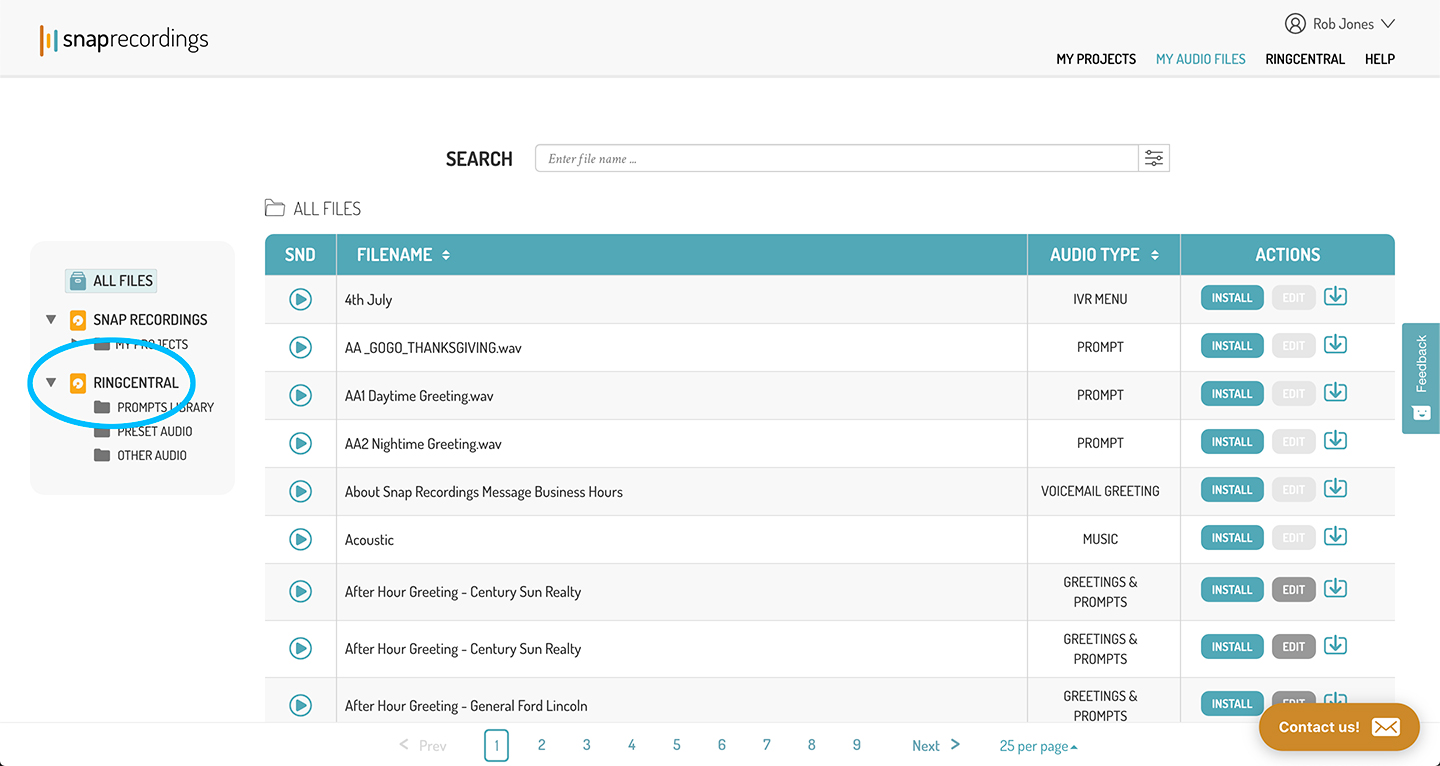Install AA2 Nightime Greeting.wav
The width and height of the screenshot is (1440, 766).
(x=1232, y=442)
